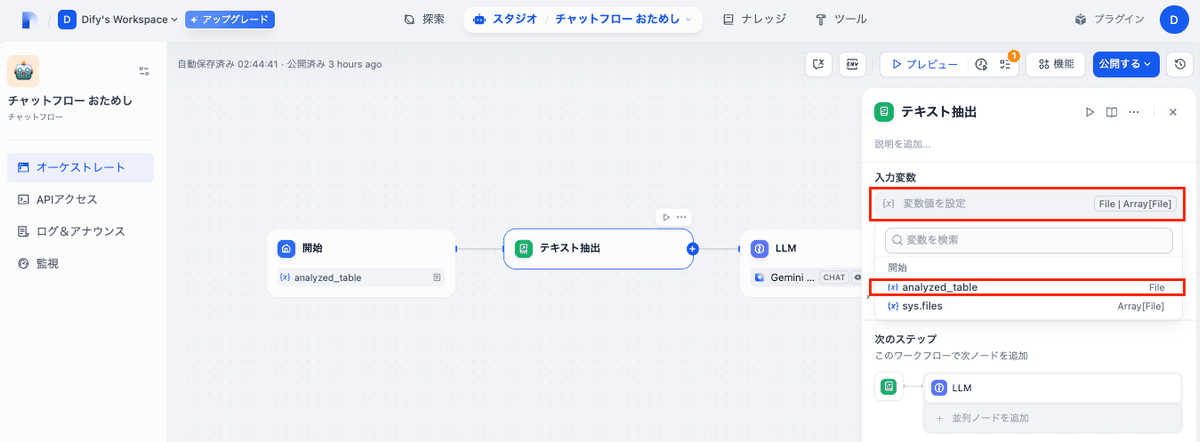
Task: Run the テキスト抽出 node from canvas play icon
Action: (664, 217)
